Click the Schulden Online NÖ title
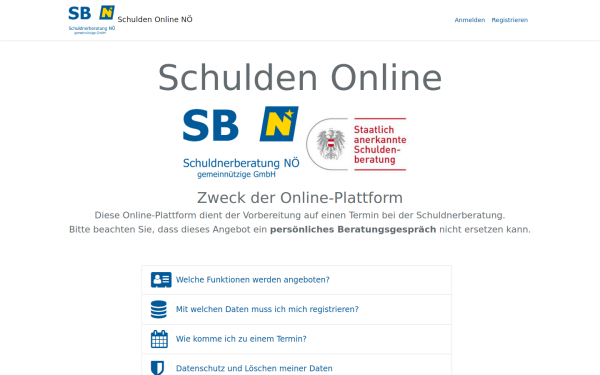 (x=155, y=20)
